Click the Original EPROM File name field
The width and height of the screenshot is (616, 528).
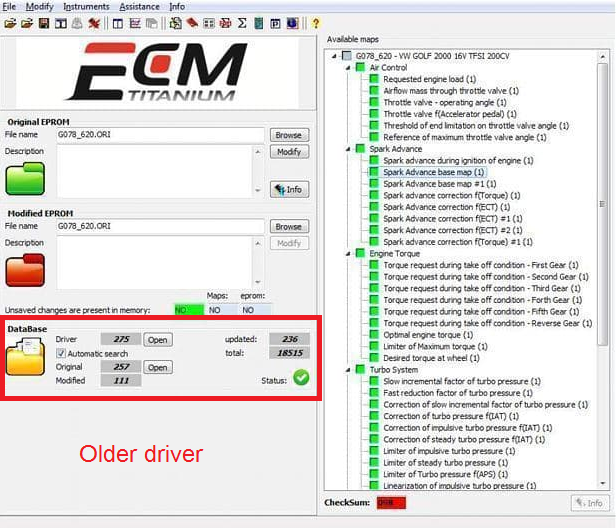click(x=160, y=135)
